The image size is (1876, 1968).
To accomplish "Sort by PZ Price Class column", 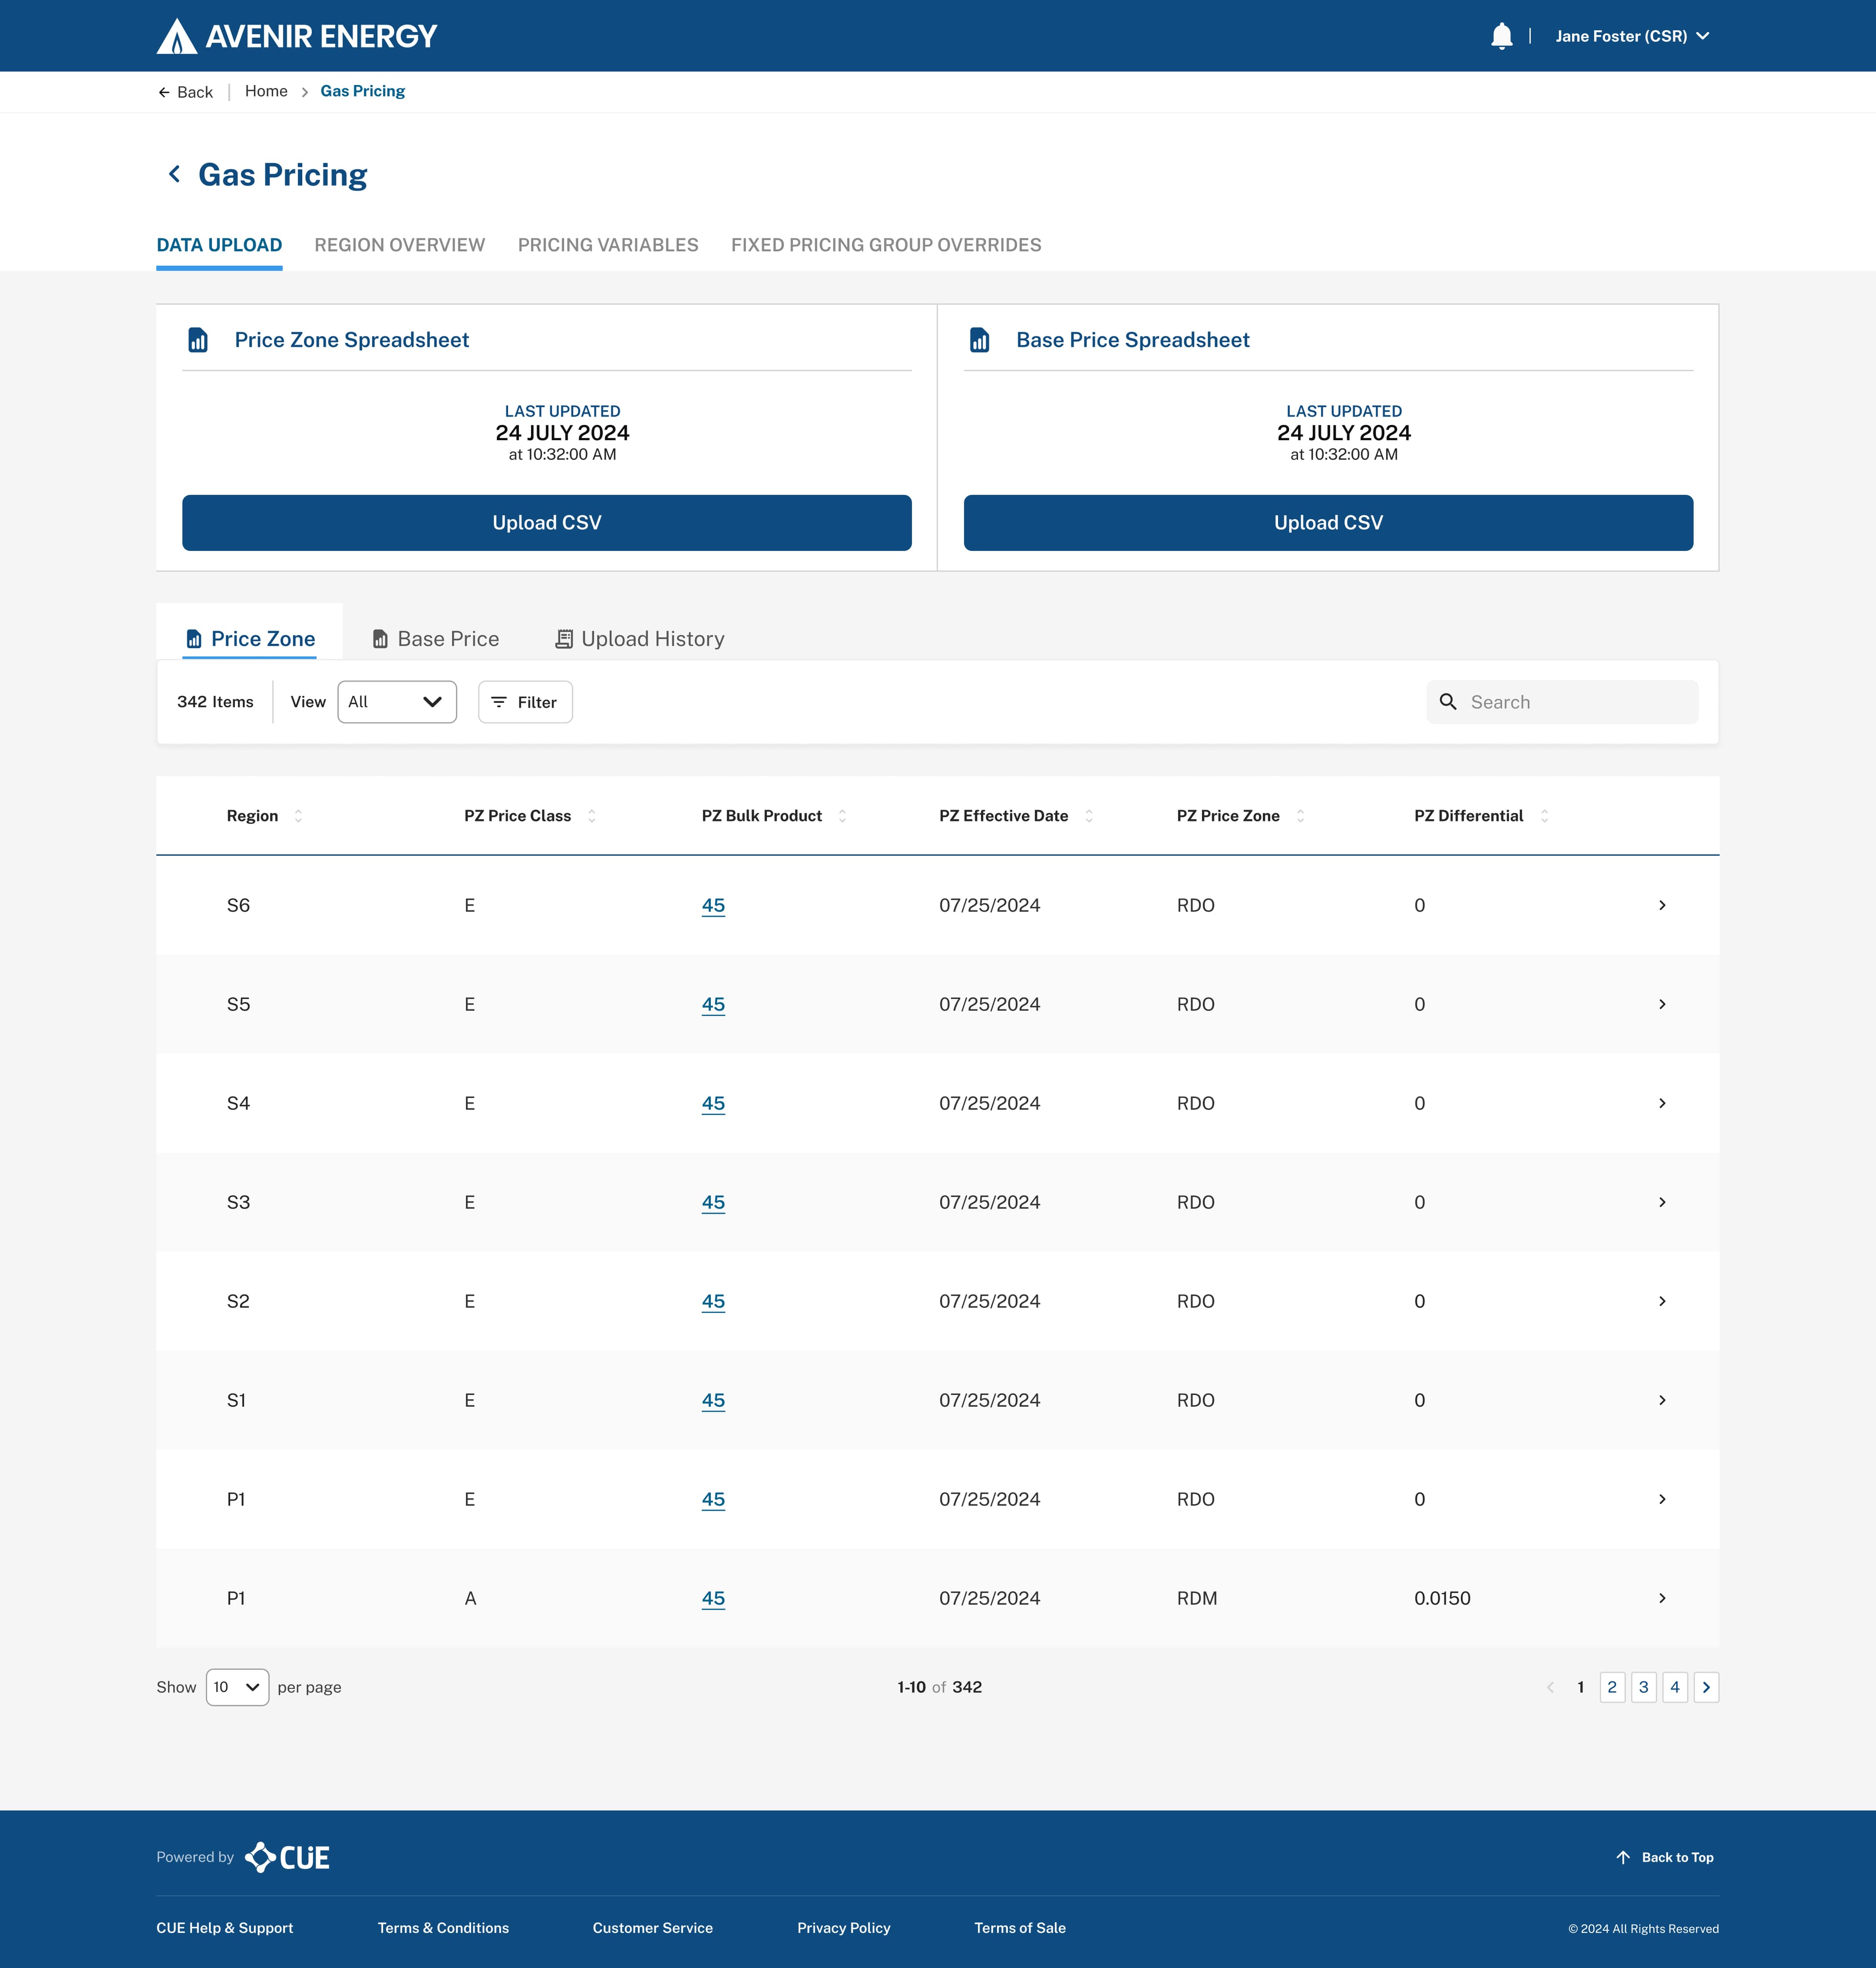I will click(591, 816).
